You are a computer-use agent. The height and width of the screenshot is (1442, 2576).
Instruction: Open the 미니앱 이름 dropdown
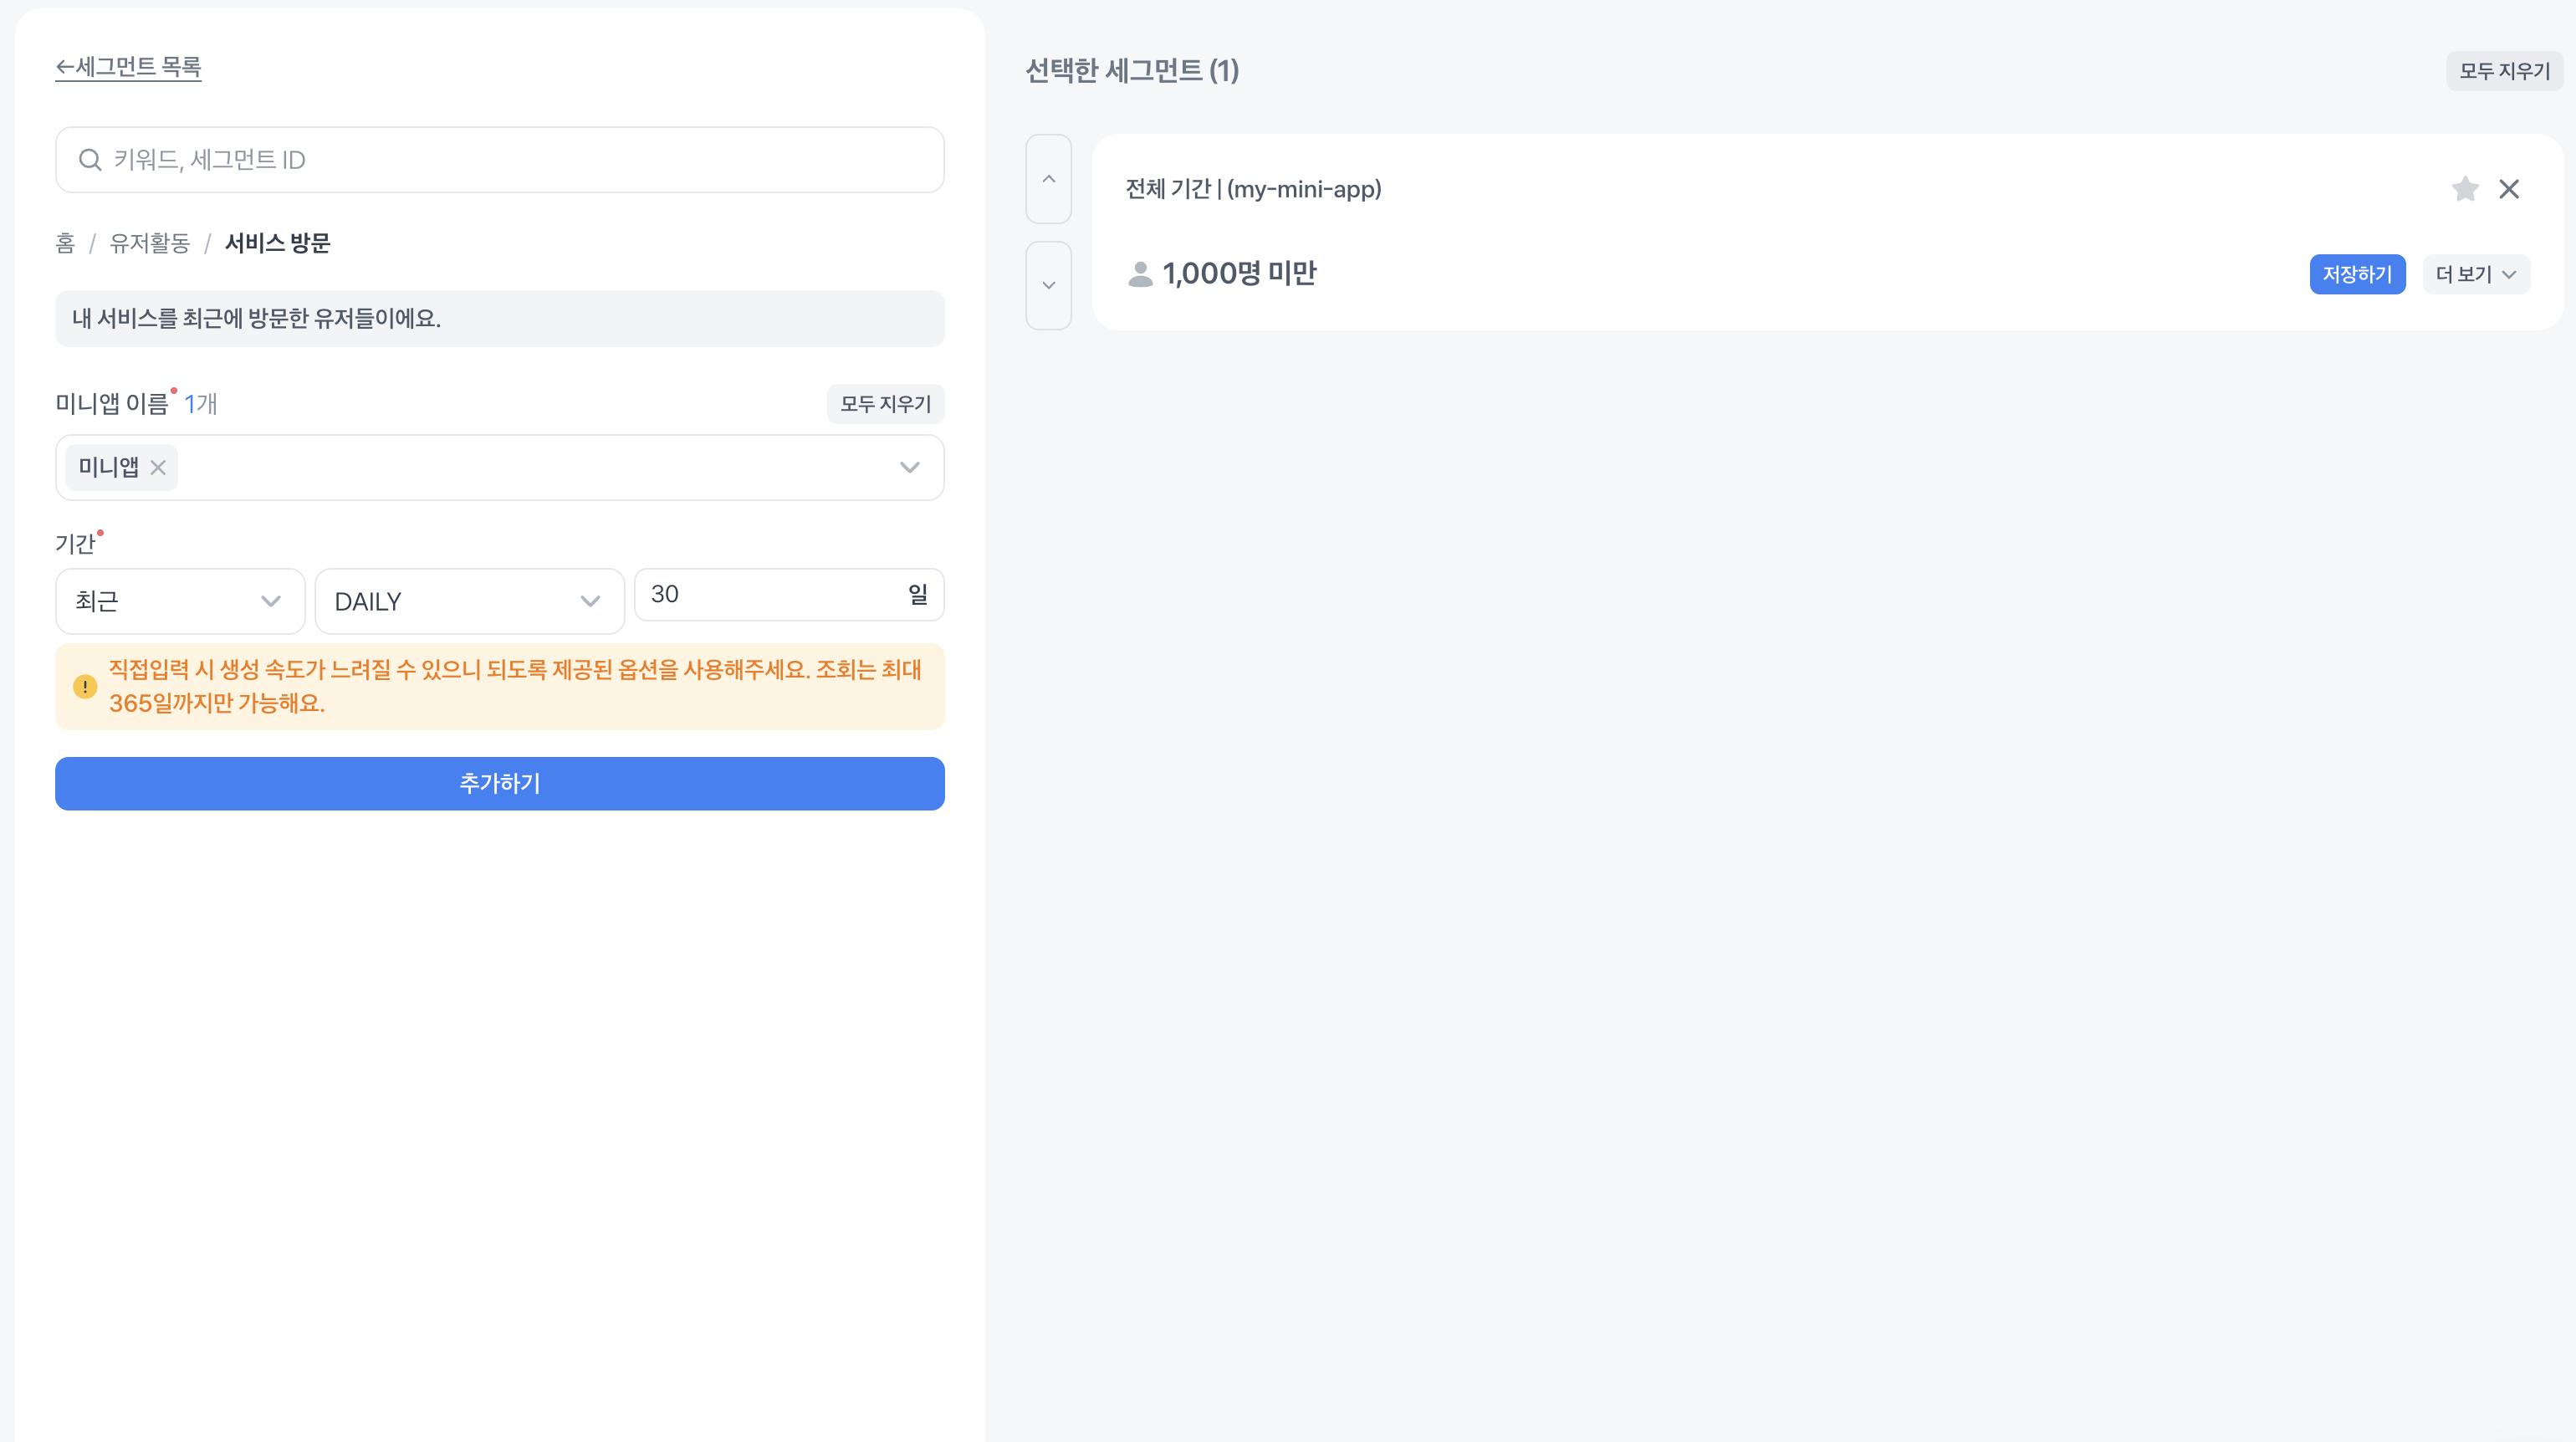(x=908, y=467)
